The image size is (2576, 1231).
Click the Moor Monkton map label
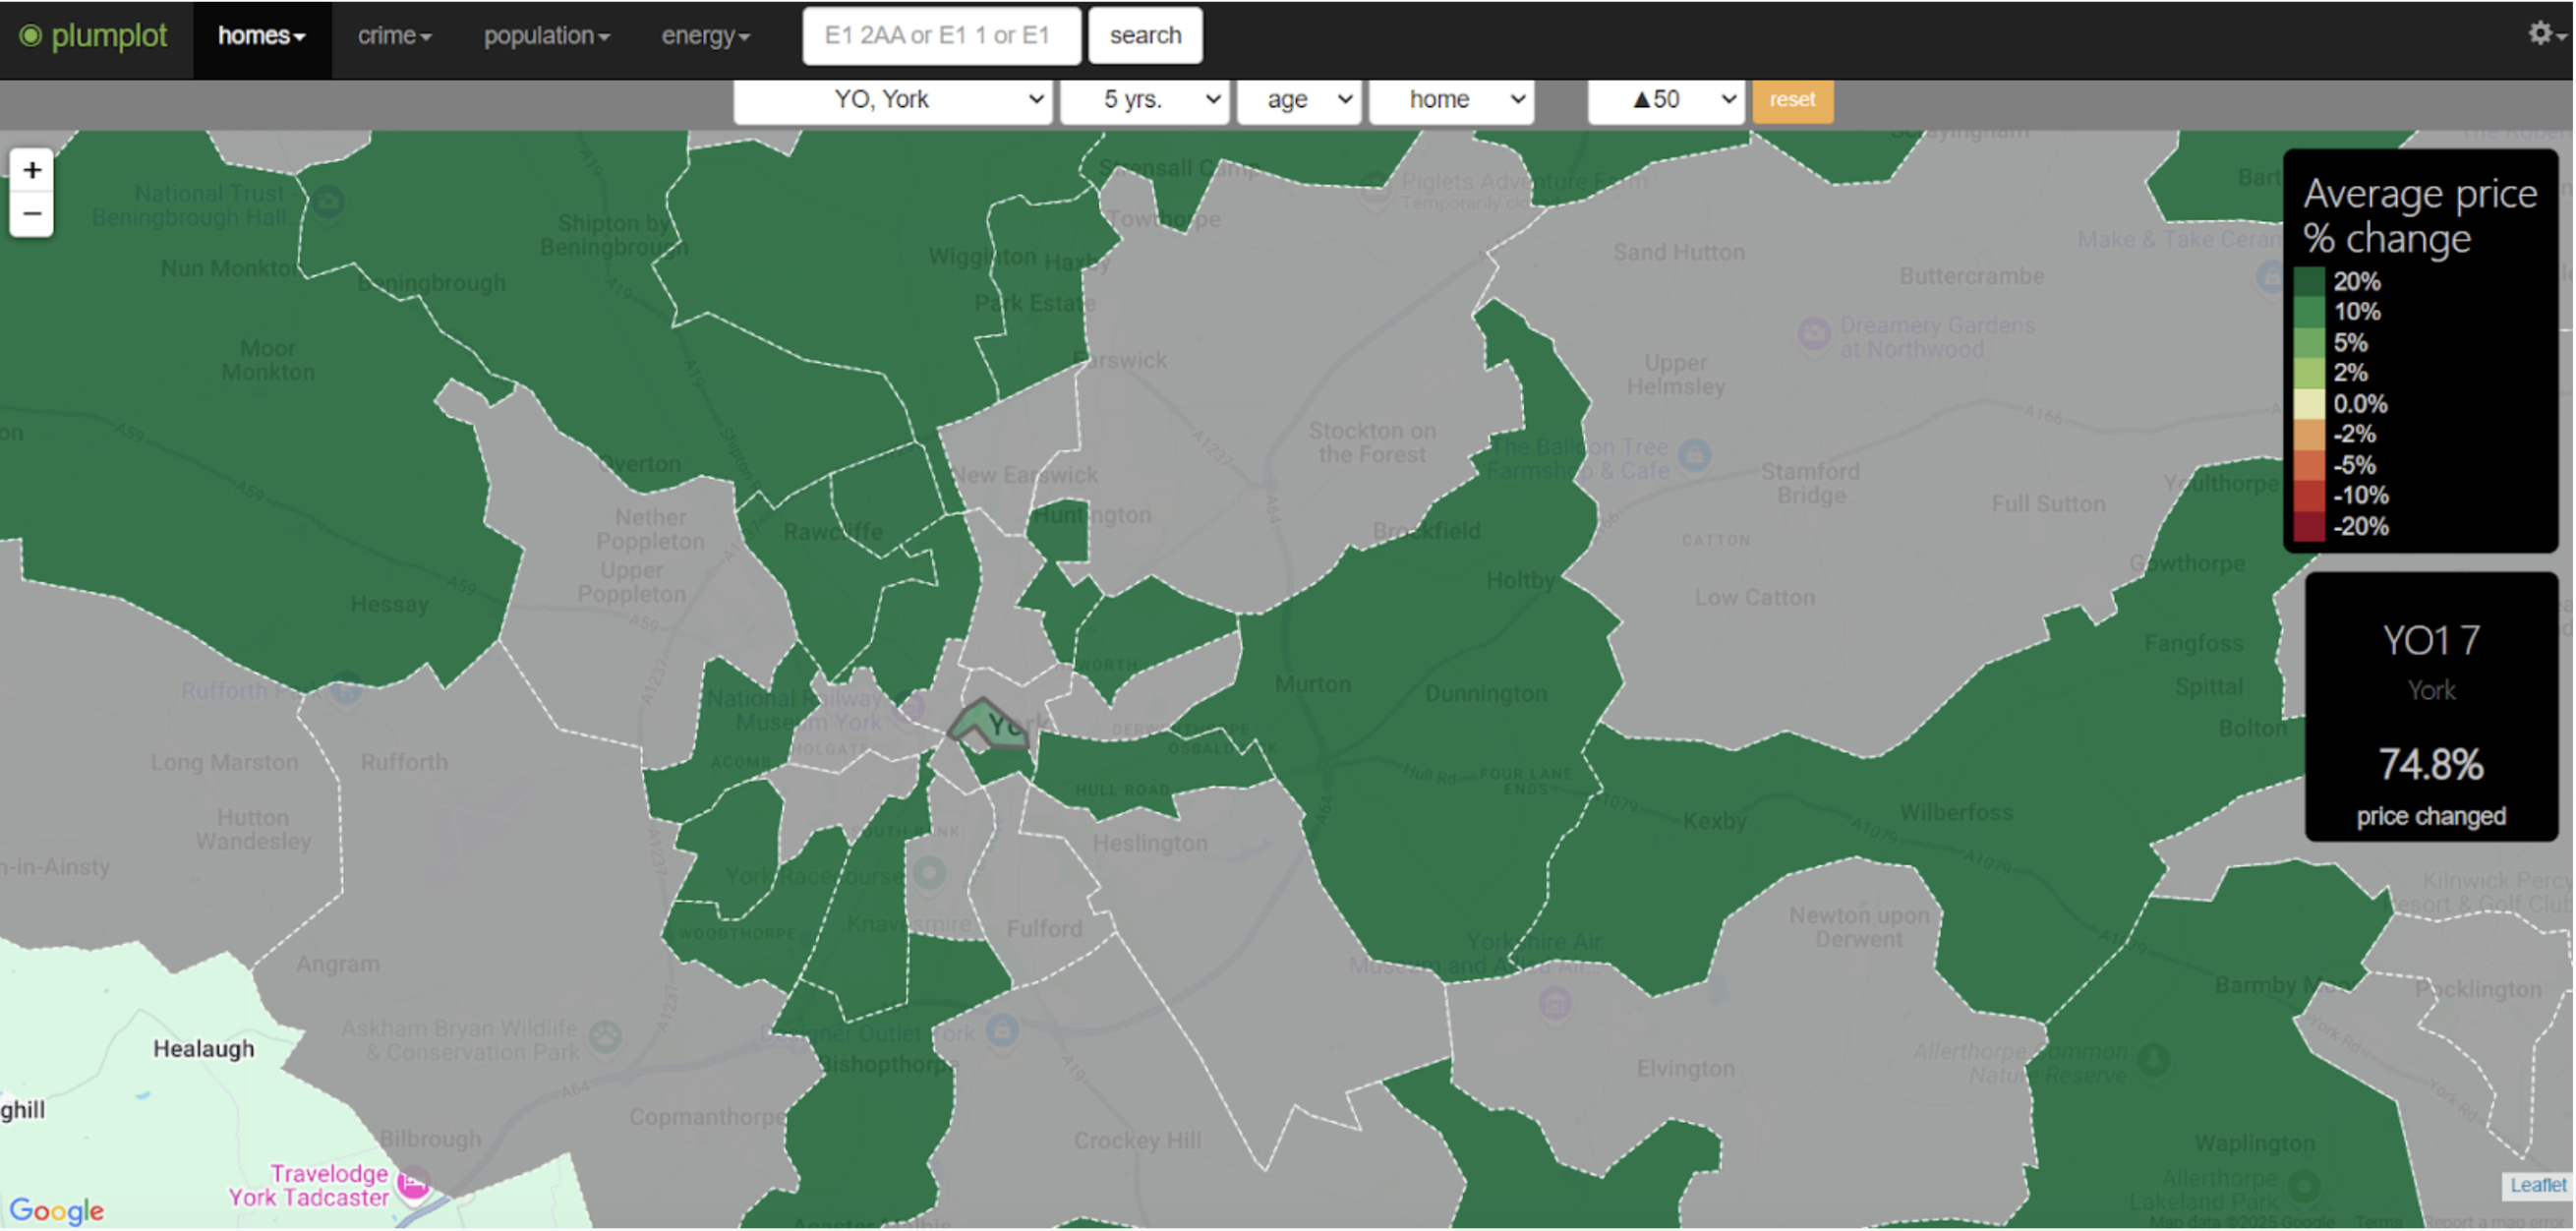click(268, 361)
